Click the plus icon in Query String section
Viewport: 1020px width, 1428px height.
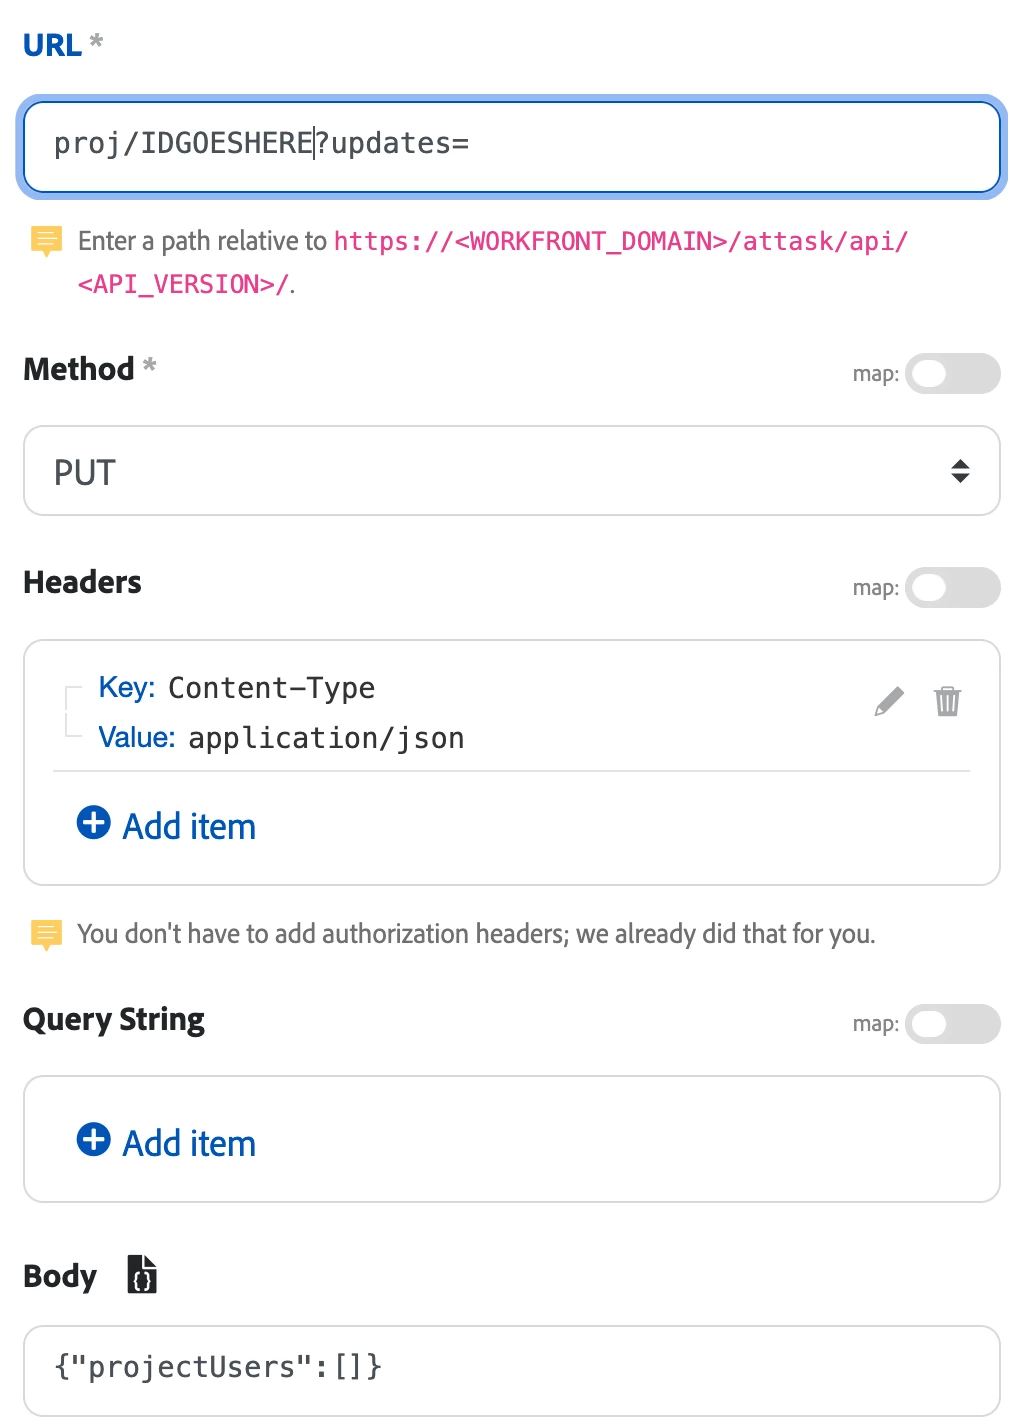(x=94, y=1139)
